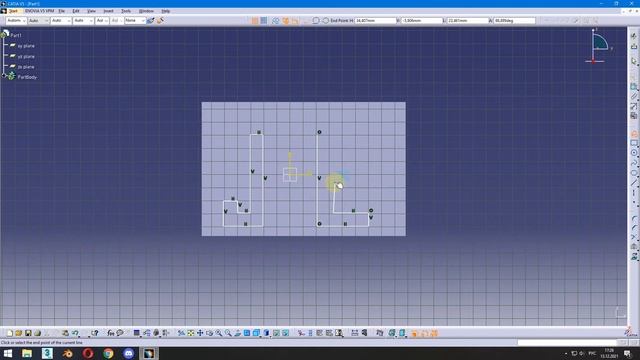Click the New document icon

[9, 333]
